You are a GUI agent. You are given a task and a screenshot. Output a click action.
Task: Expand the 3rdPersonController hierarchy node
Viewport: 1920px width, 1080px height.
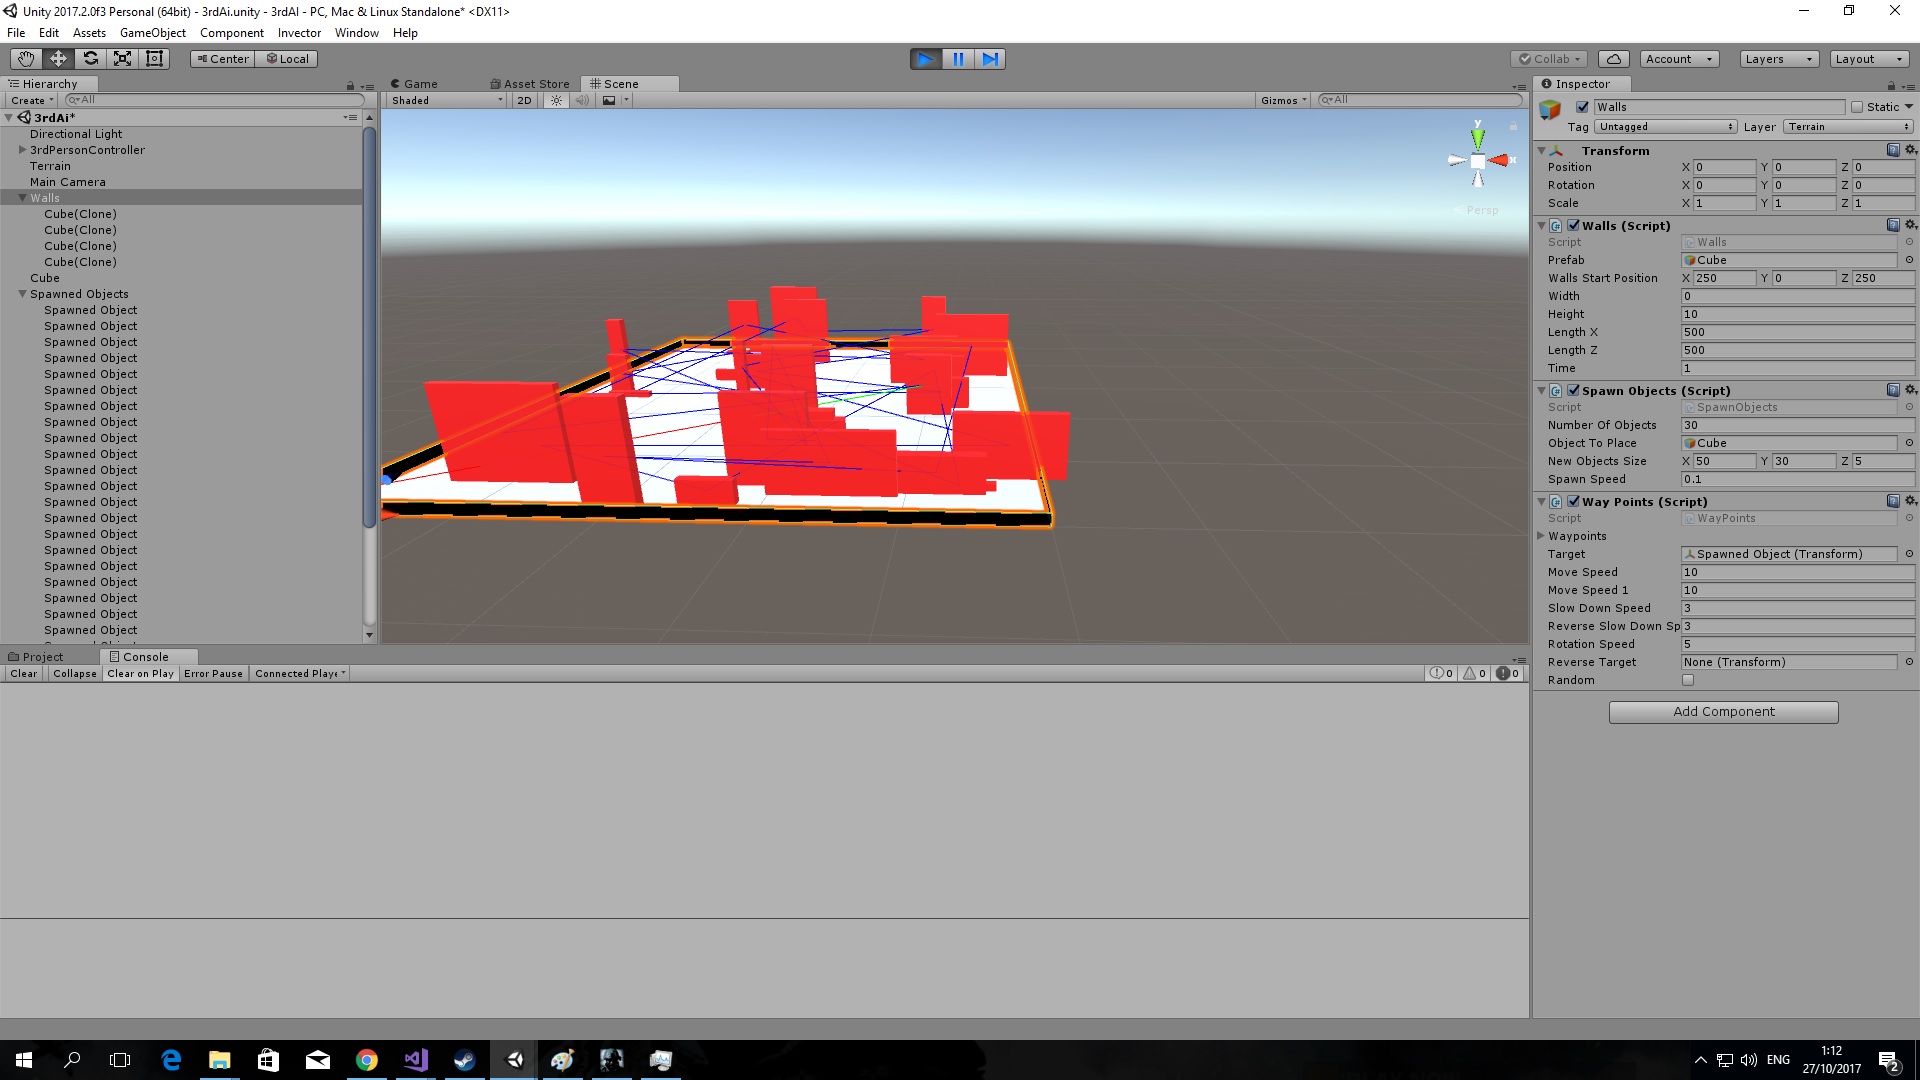point(22,150)
